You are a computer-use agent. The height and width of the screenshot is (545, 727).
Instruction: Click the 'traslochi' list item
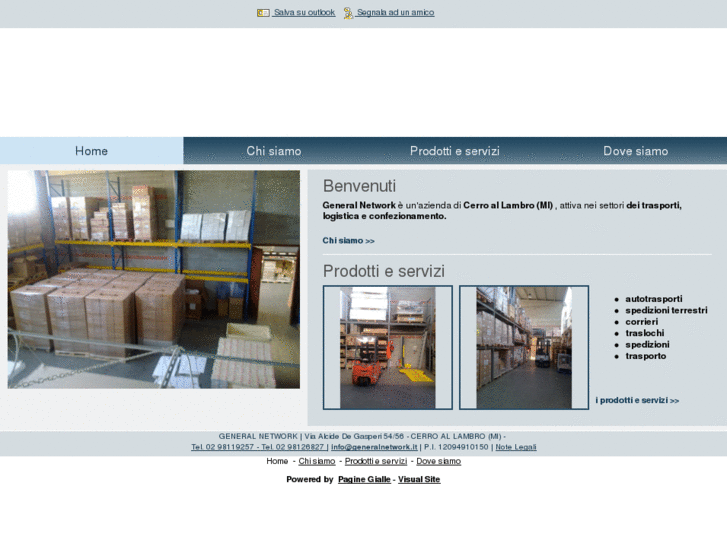point(645,333)
